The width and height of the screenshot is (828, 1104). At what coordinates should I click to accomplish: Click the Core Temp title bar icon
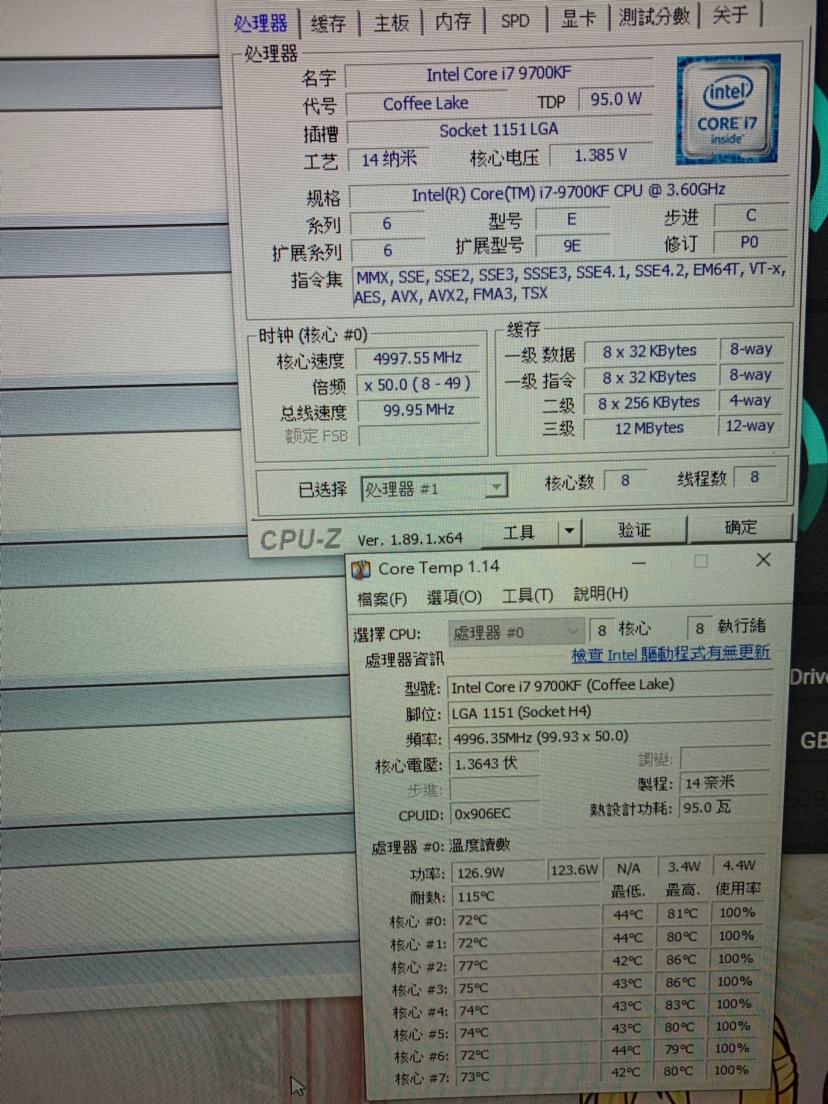point(361,569)
